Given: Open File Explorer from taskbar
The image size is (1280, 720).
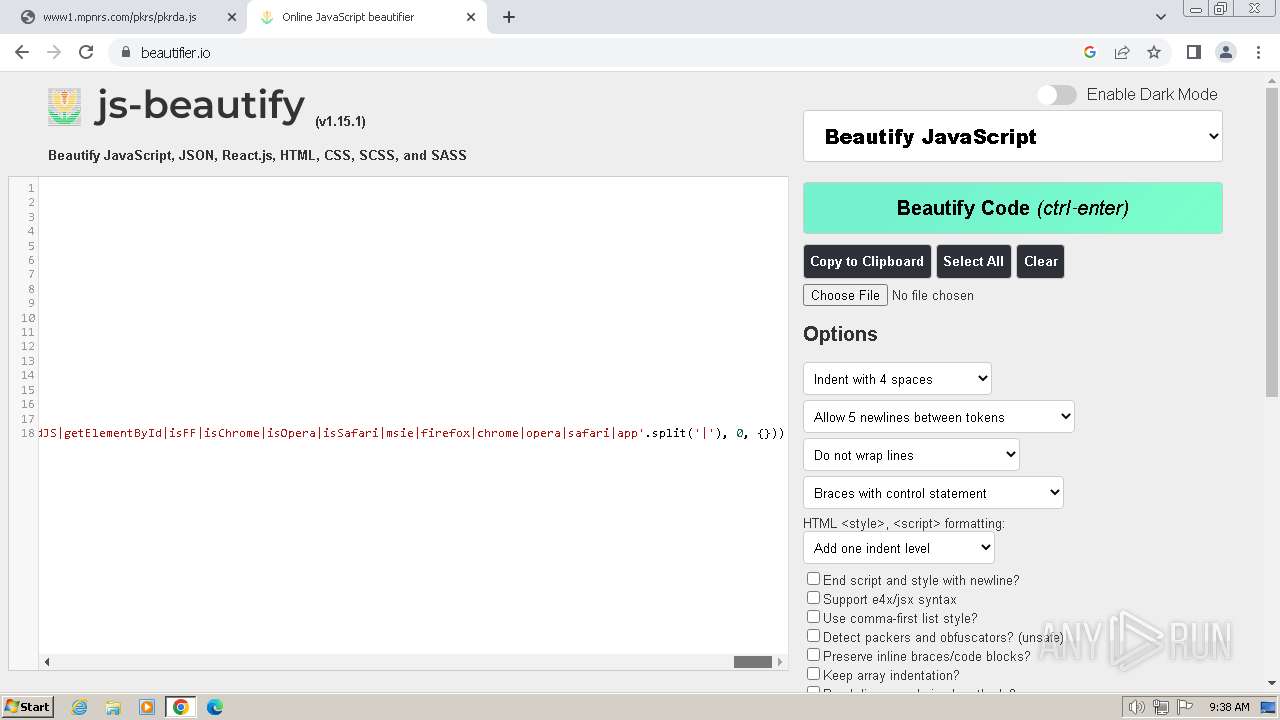Looking at the screenshot, I should (113, 707).
